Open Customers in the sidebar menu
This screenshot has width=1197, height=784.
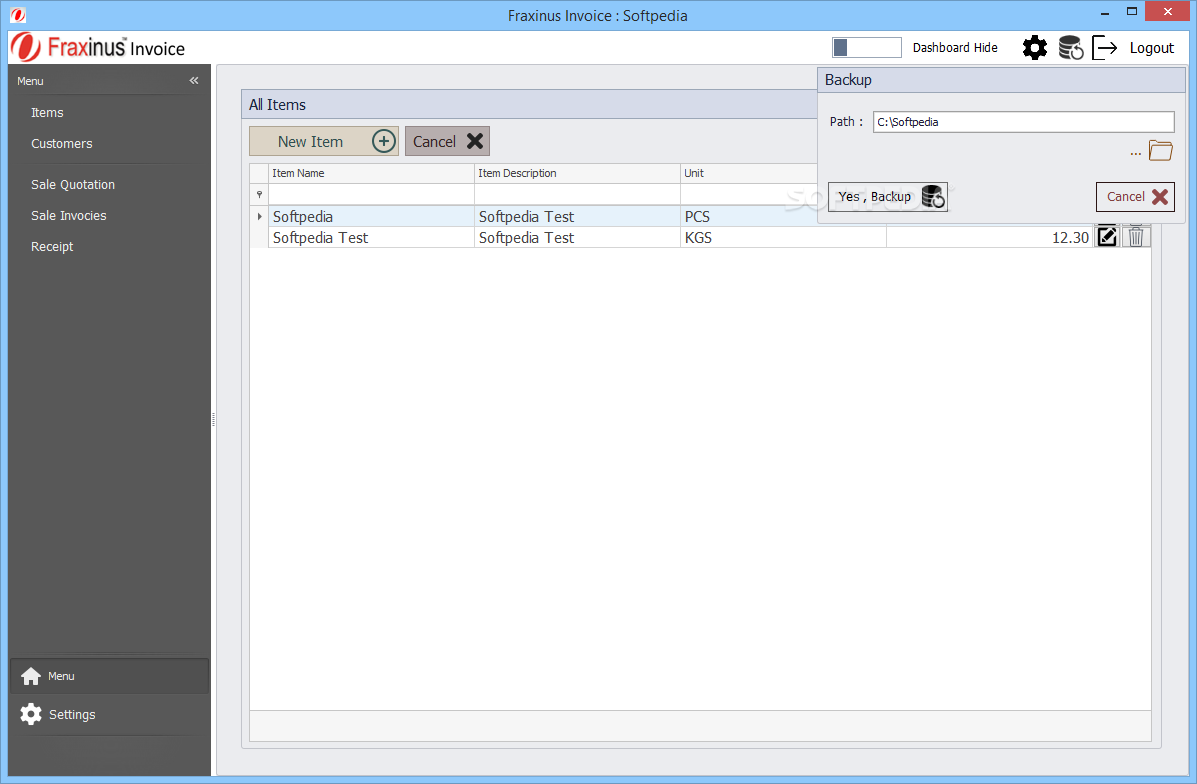61,144
